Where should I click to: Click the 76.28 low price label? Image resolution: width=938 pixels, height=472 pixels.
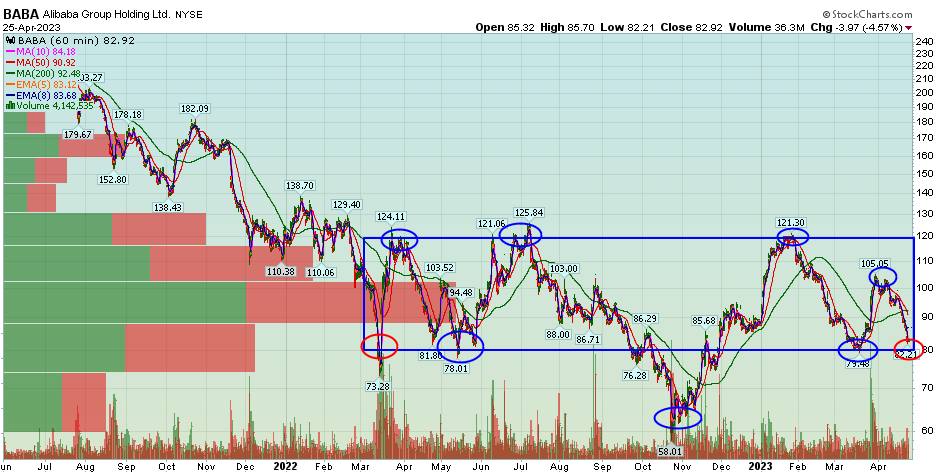click(635, 375)
